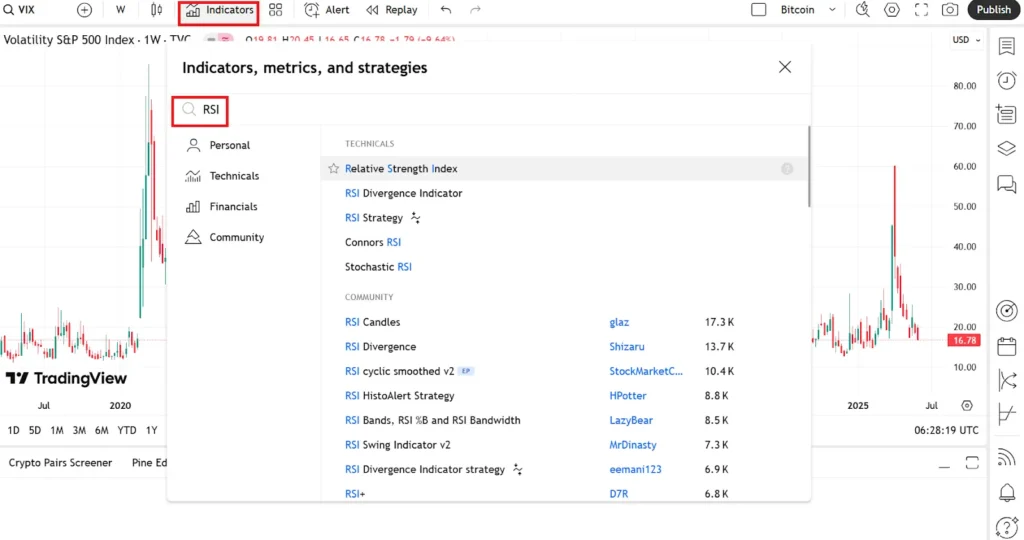
Task: Open author StockMarketC... profile
Action: (x=646, y=371)
